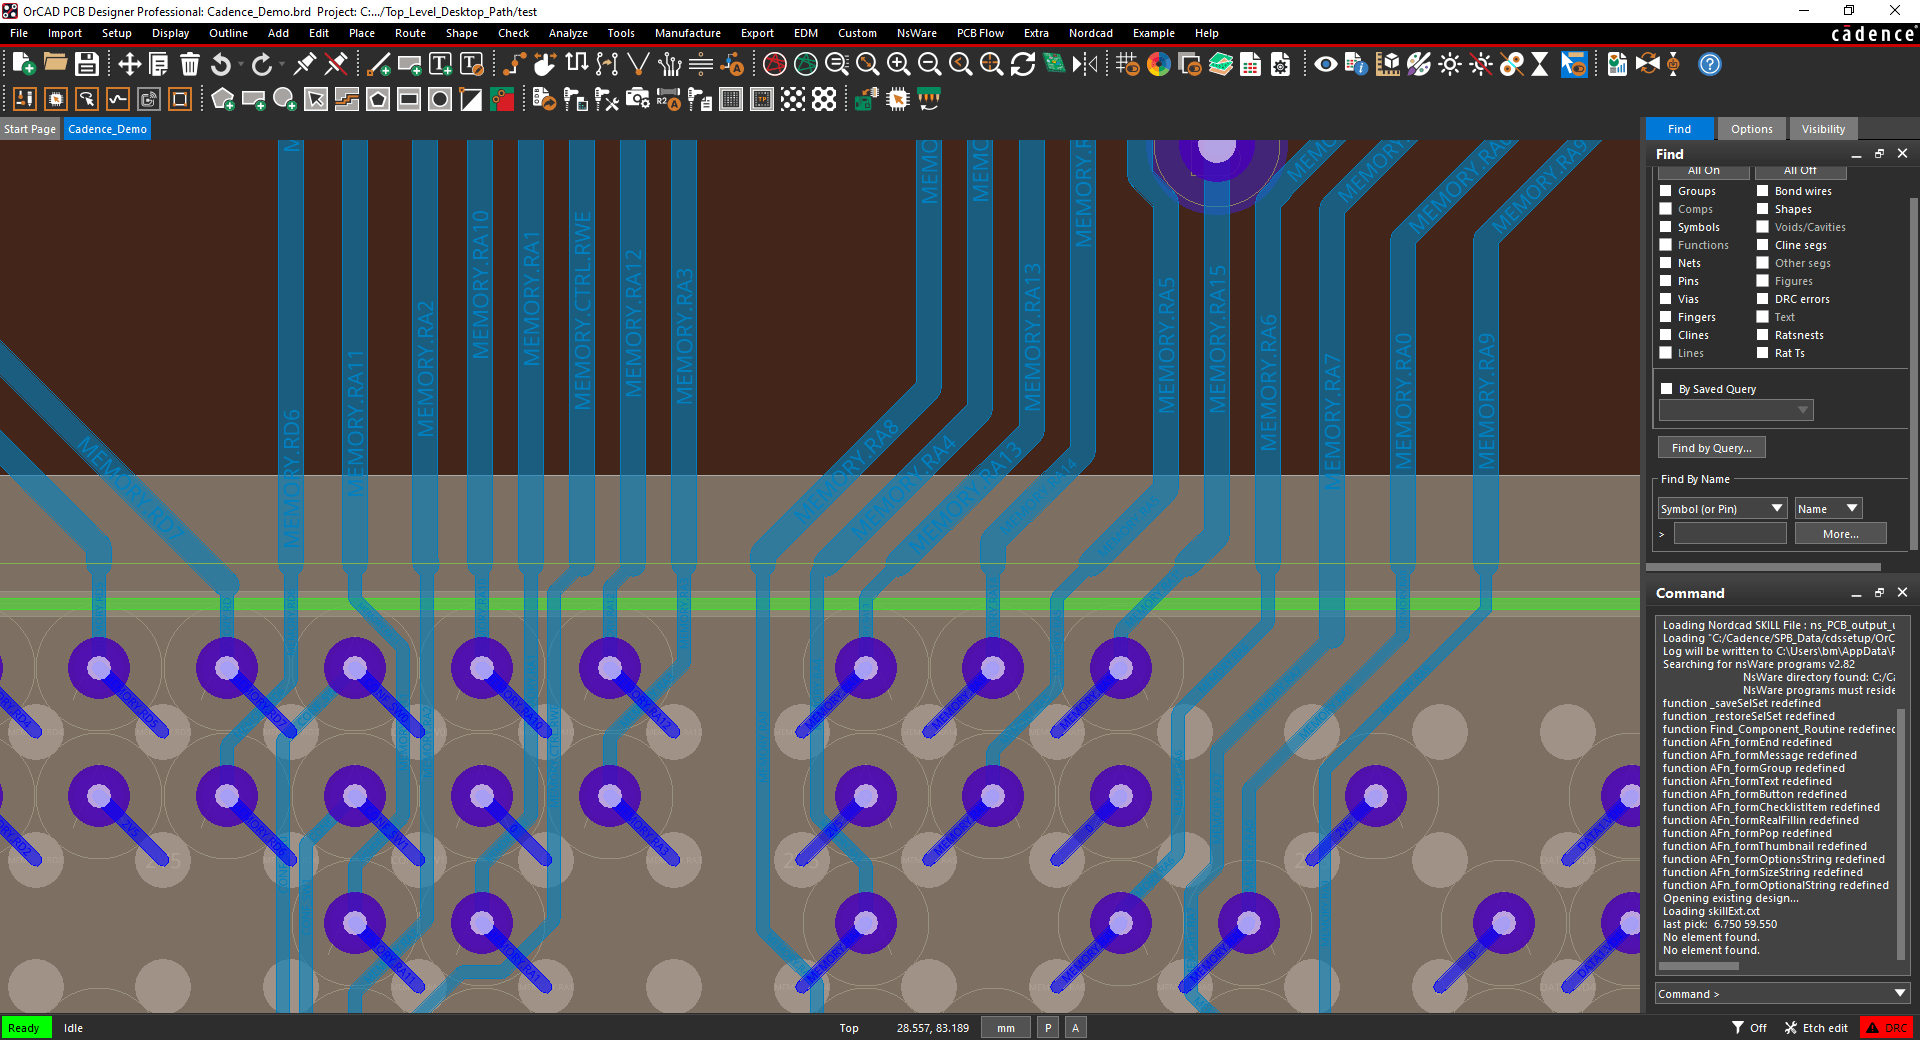Open the Redo history dropdown arrow
Image resolution: width=1920 pixels, height=1040 pixels.
tap(283, 64)
